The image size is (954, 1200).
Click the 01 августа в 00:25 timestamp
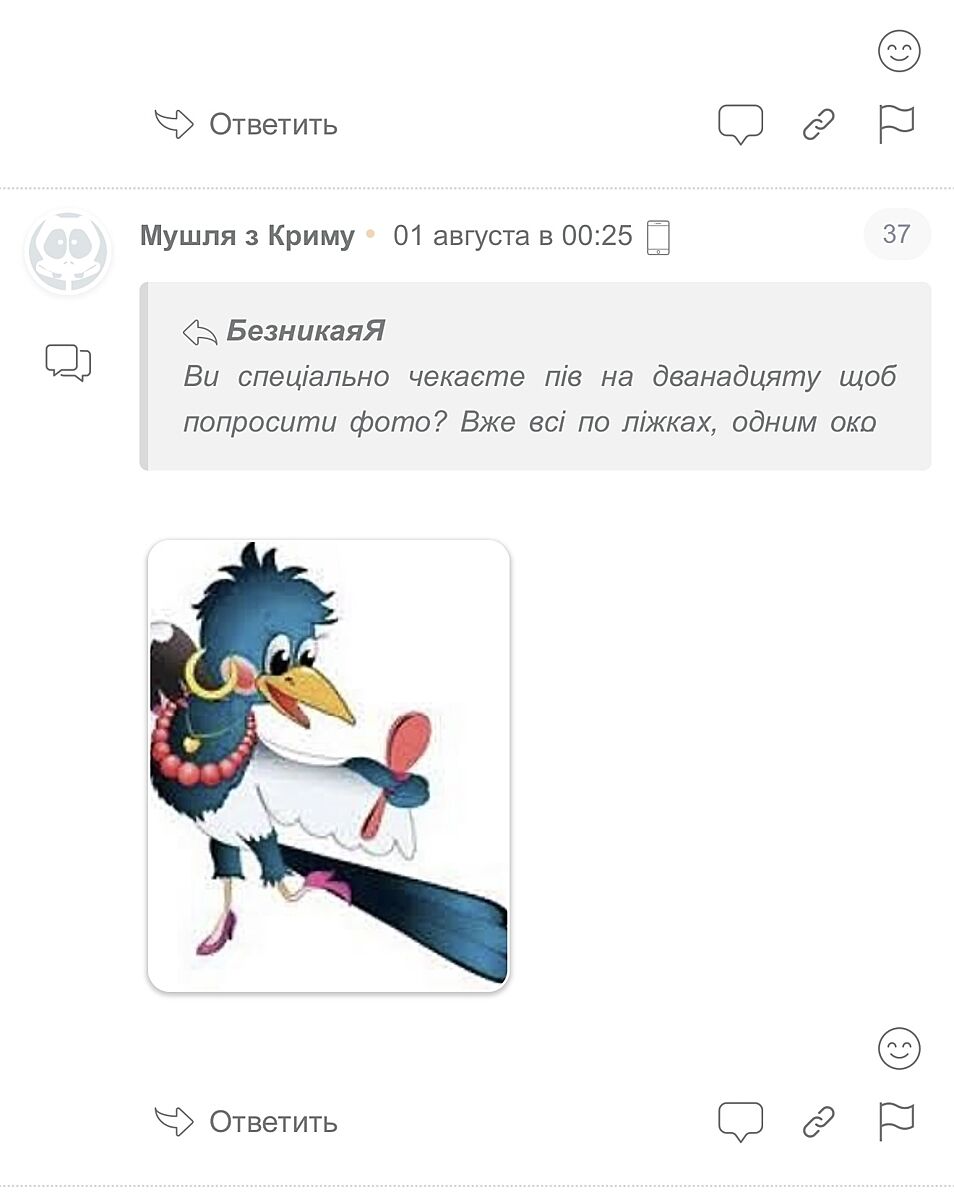point(513,236)
